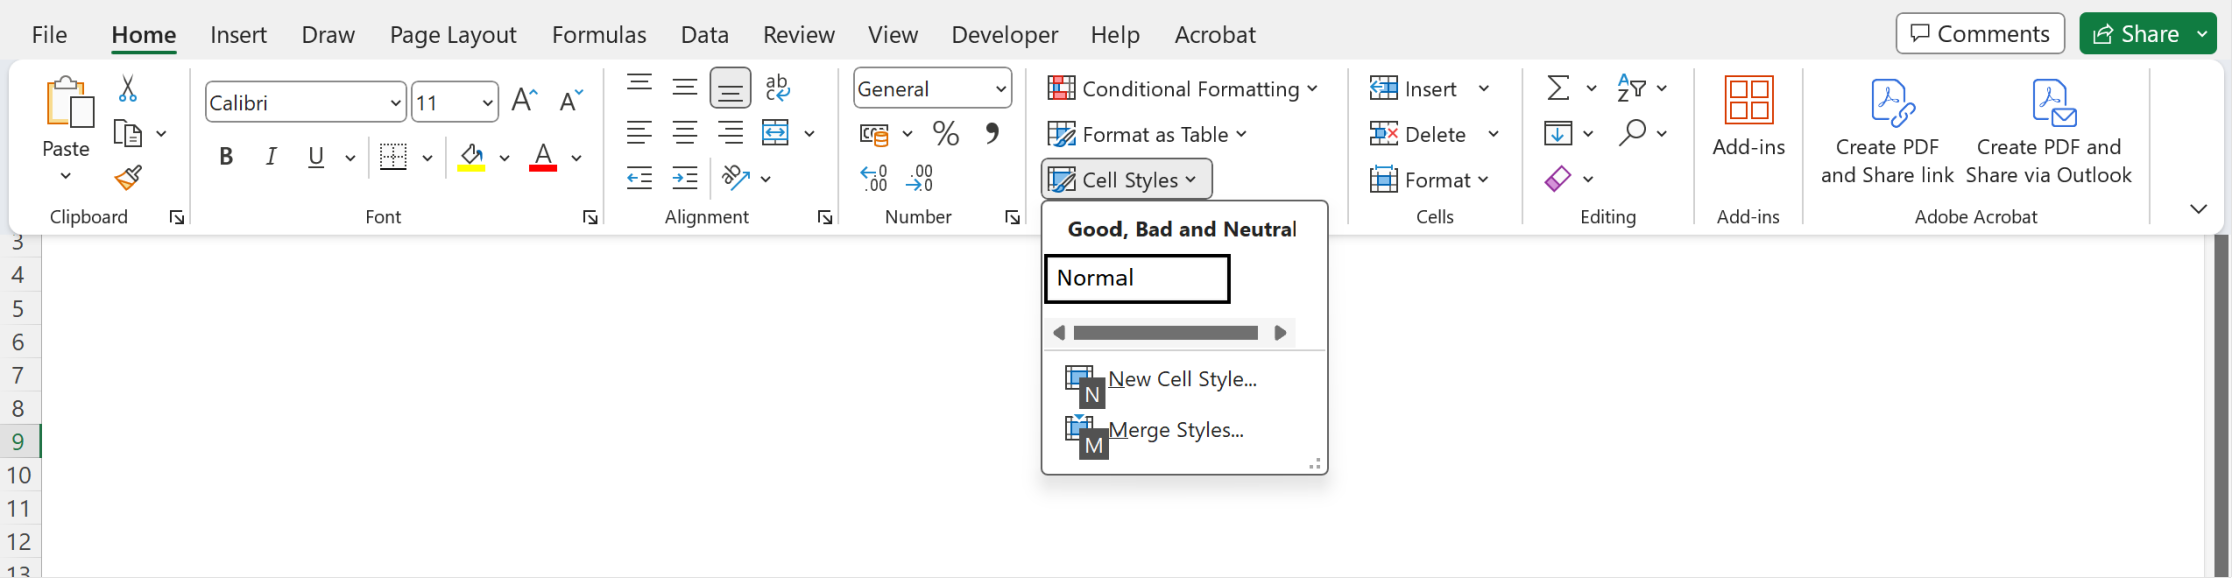Toggle Italic formatting
The height and width of the screenshot is (578, 2232).
click(x=271, y=157)
